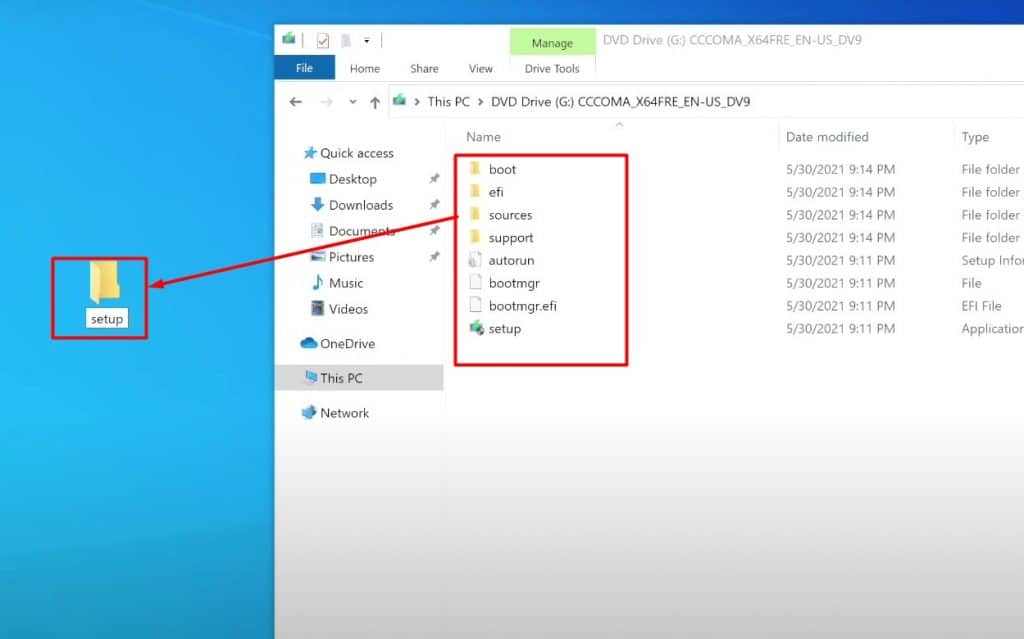Switch to the View ribbon tab

[x=481, y=68]
